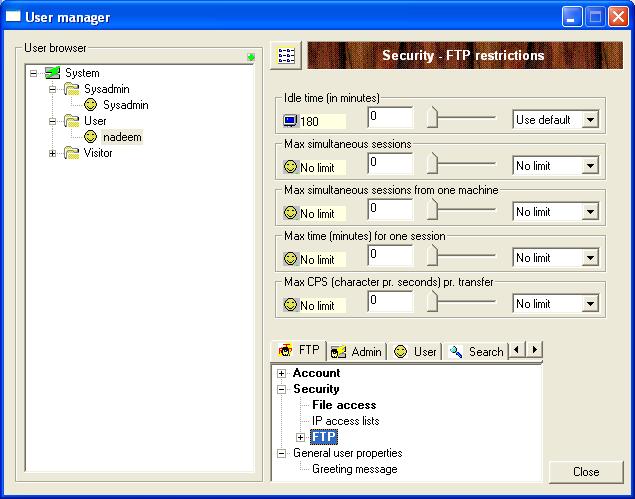Click the Max simultaneous sessions smiley icon
635x499 pixels.
(x=291, y=167)
